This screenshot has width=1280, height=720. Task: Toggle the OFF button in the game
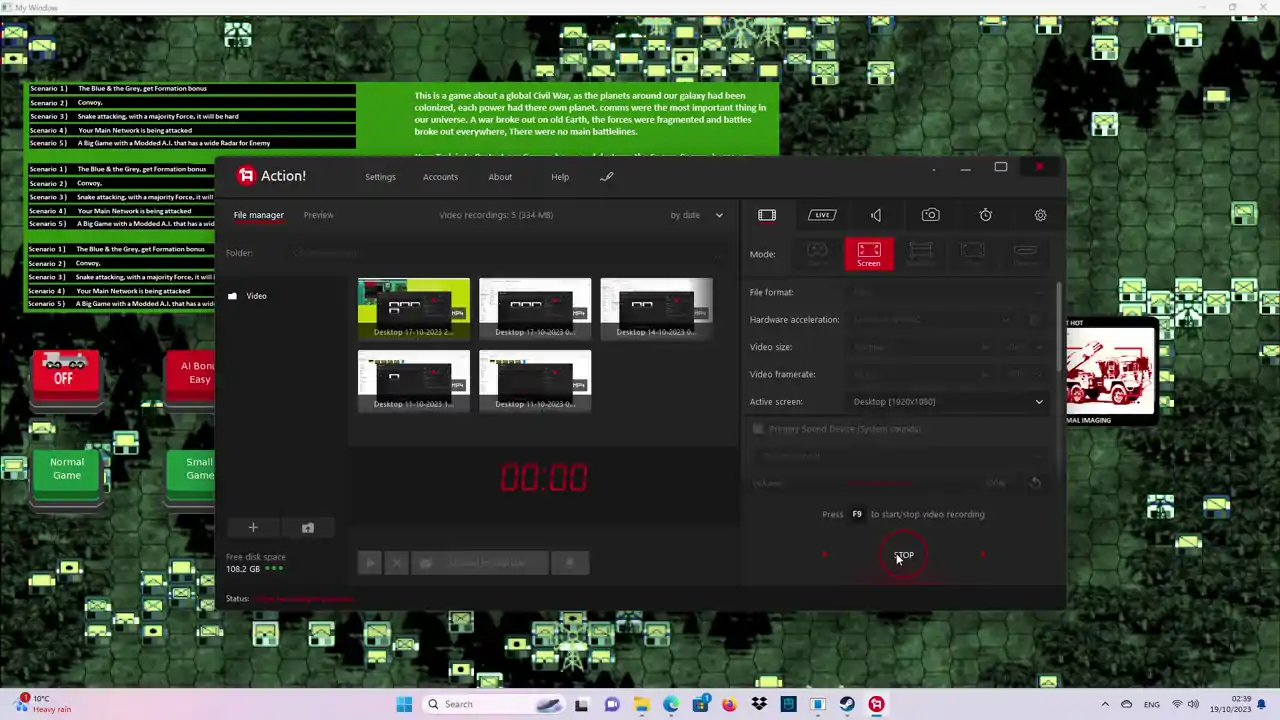click(x=64, y=371)
